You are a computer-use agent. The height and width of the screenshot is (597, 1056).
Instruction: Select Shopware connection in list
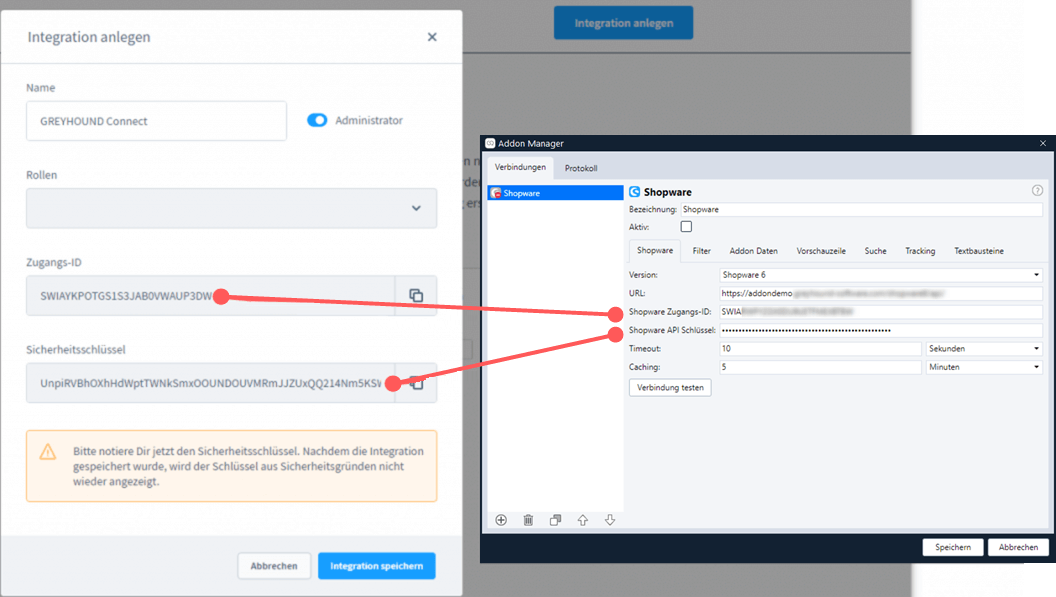tap(556, 193)
